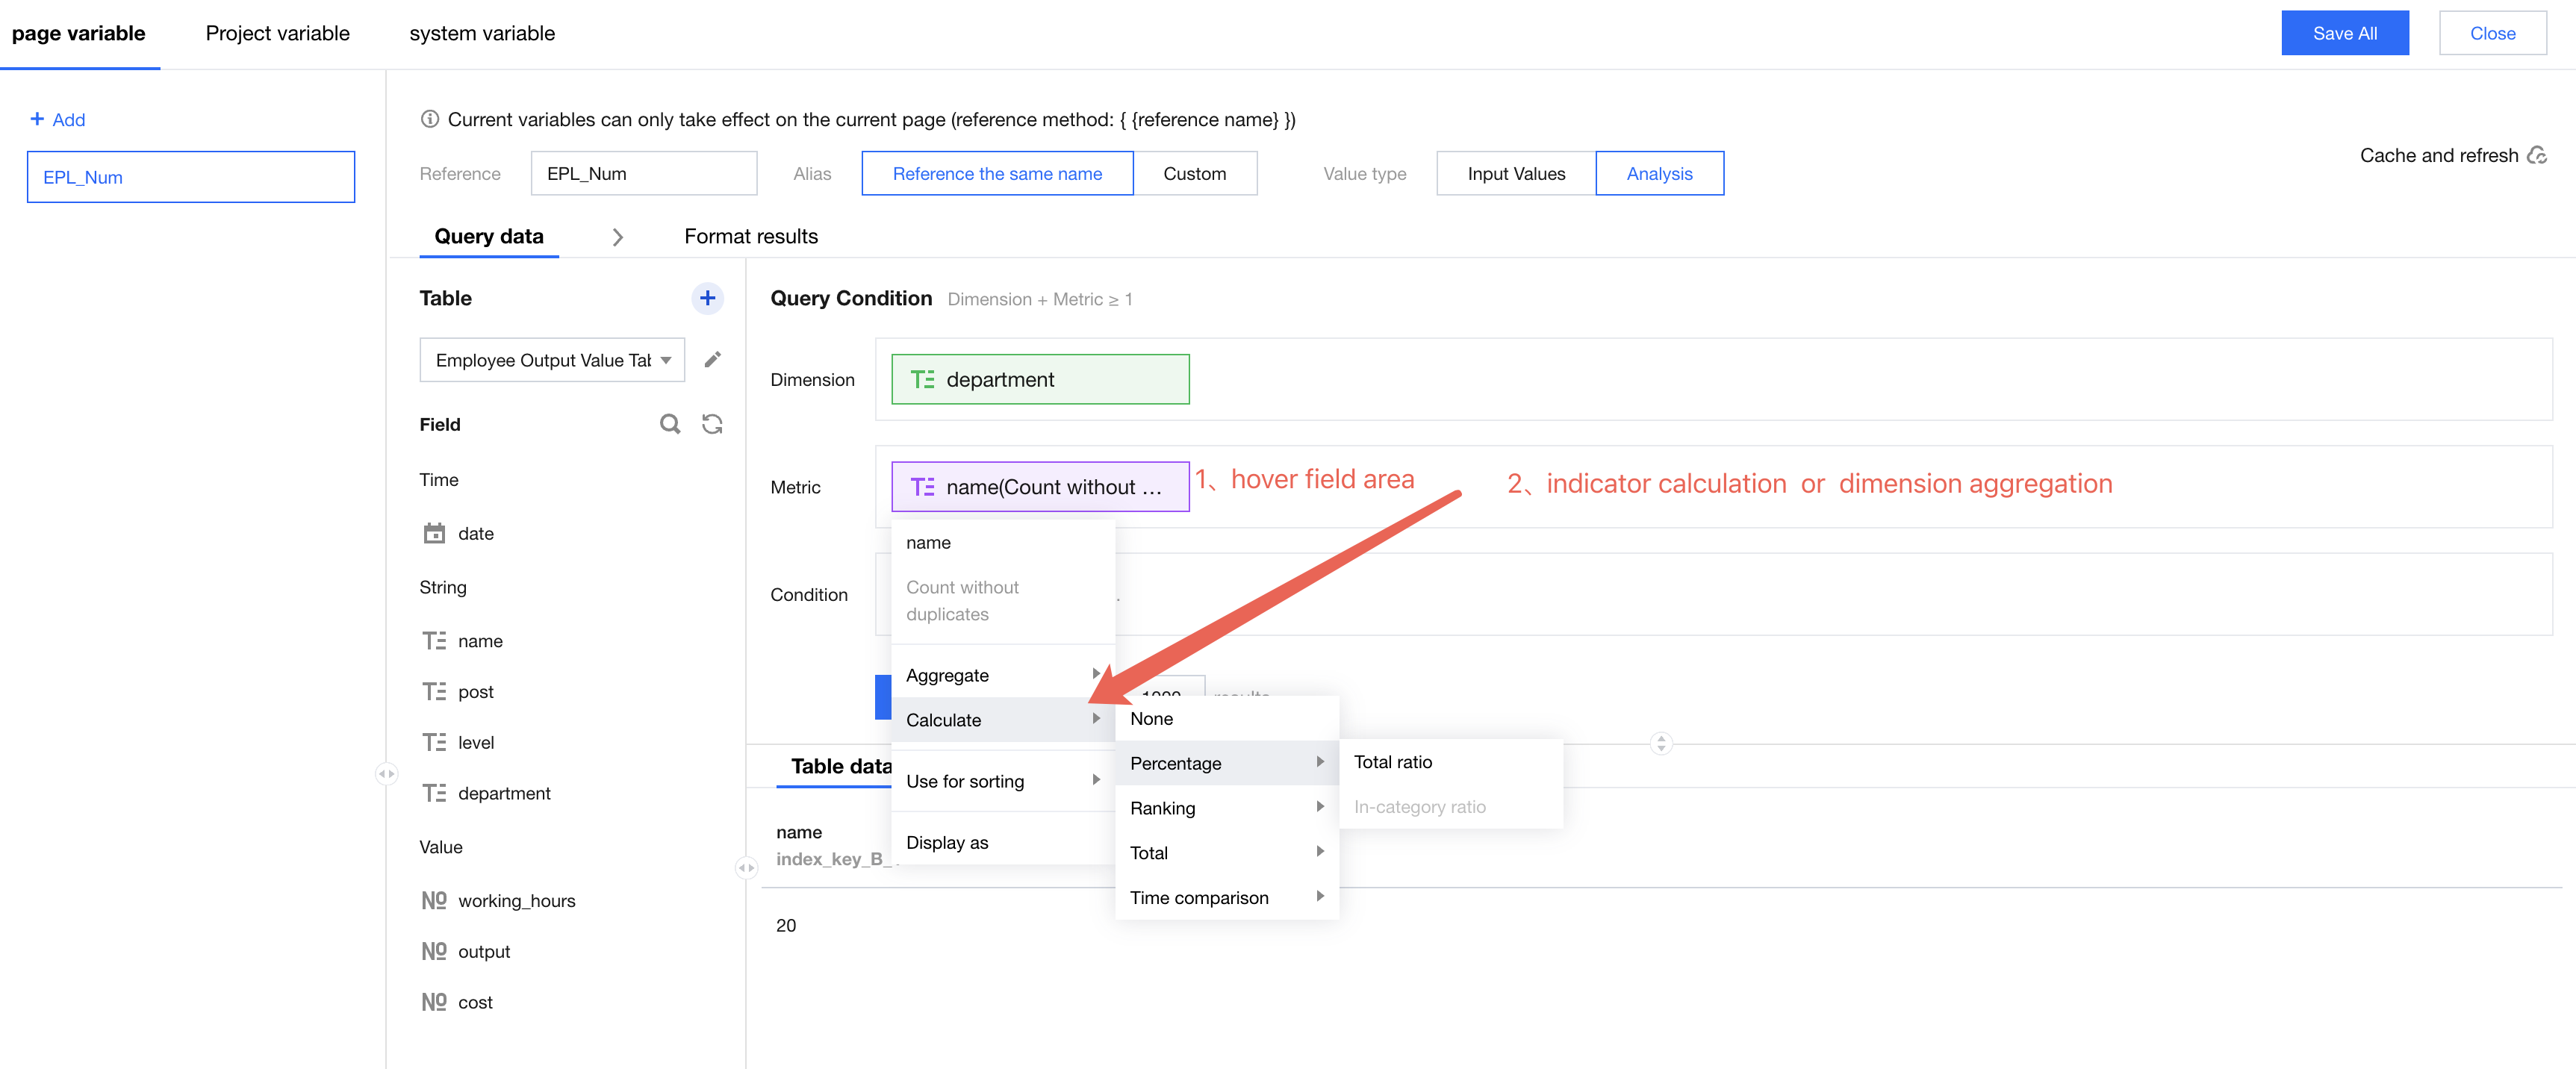Click the date field calendar icon
This screenshot has height=1069, width=2576.
pyautogui.click(x=434, y=533)
